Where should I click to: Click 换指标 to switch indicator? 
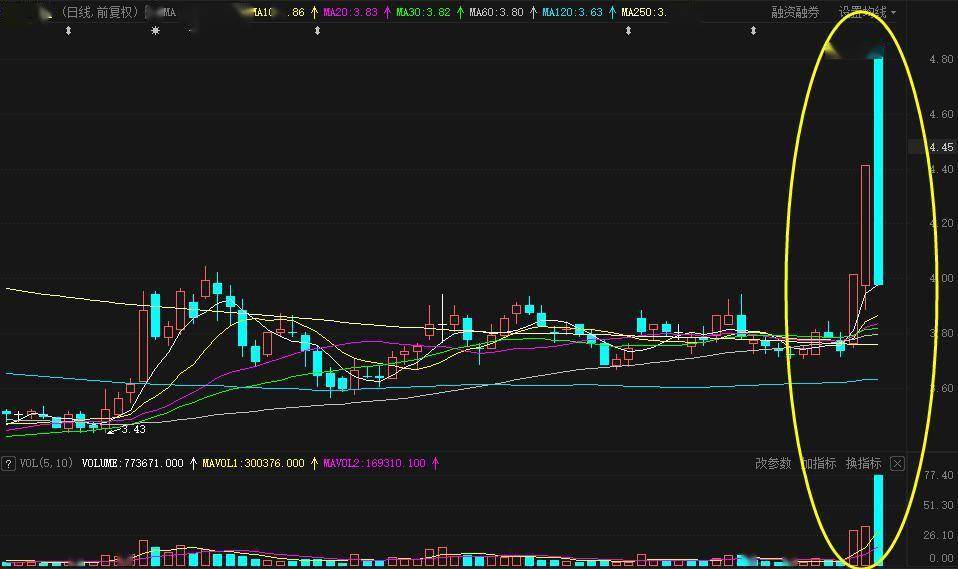pos(863,463)
